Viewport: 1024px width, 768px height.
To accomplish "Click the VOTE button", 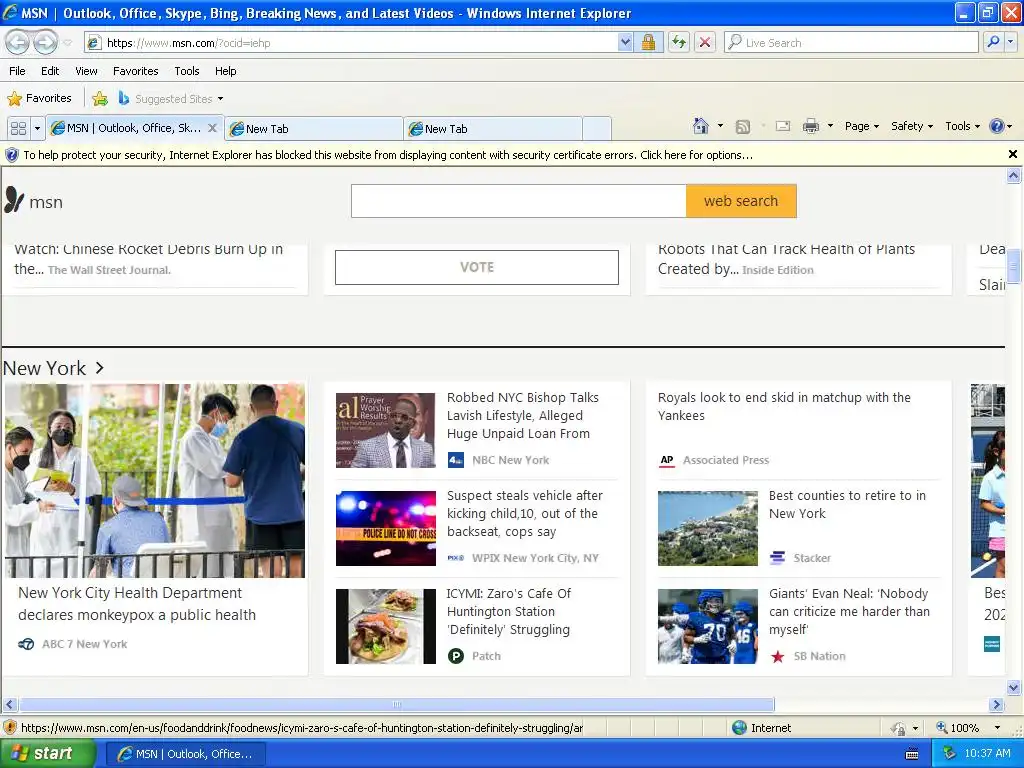I will pyautogui.click(x=477, y=267).
